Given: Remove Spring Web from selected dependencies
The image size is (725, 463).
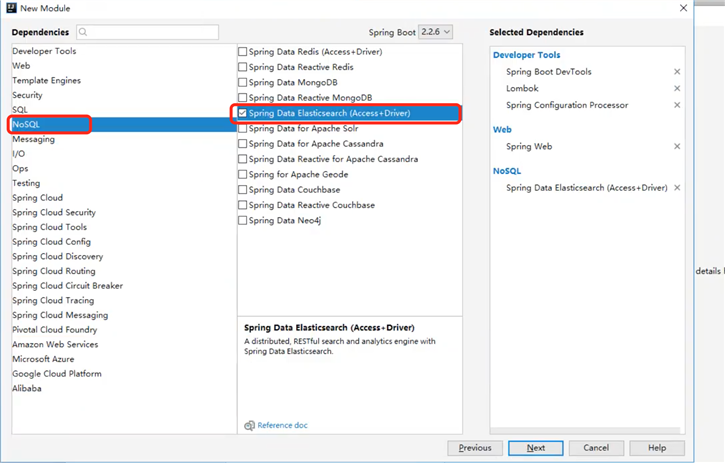Looking at the screenshot, I should (677, 146).
